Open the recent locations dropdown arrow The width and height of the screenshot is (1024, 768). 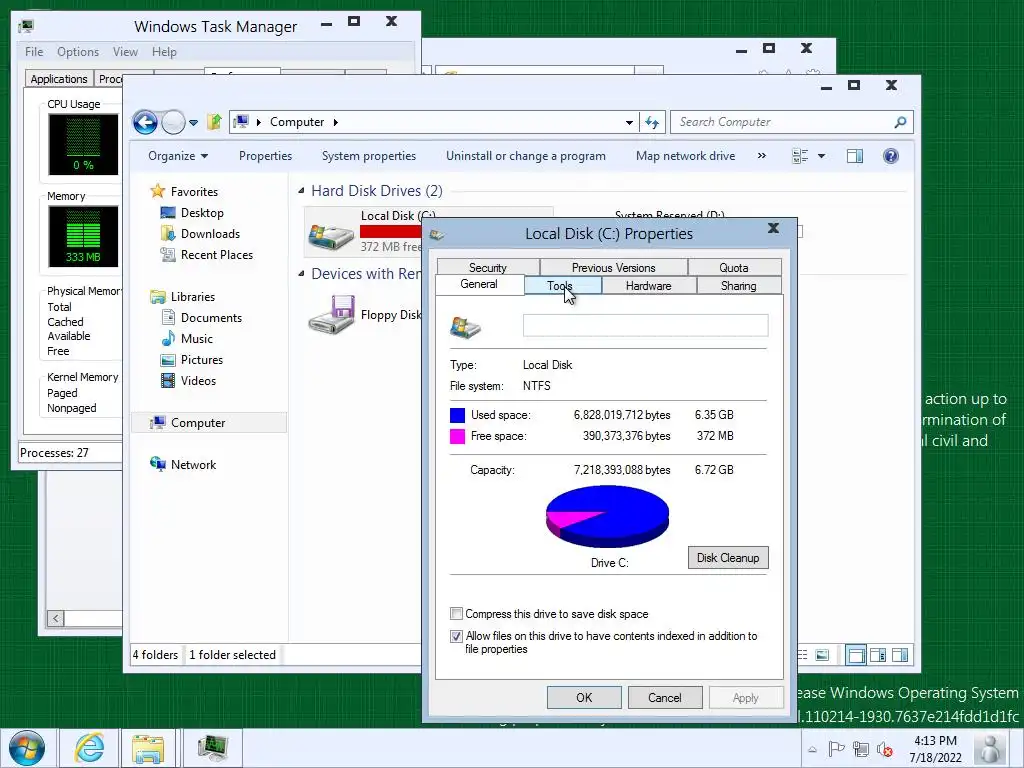(193, 122)
